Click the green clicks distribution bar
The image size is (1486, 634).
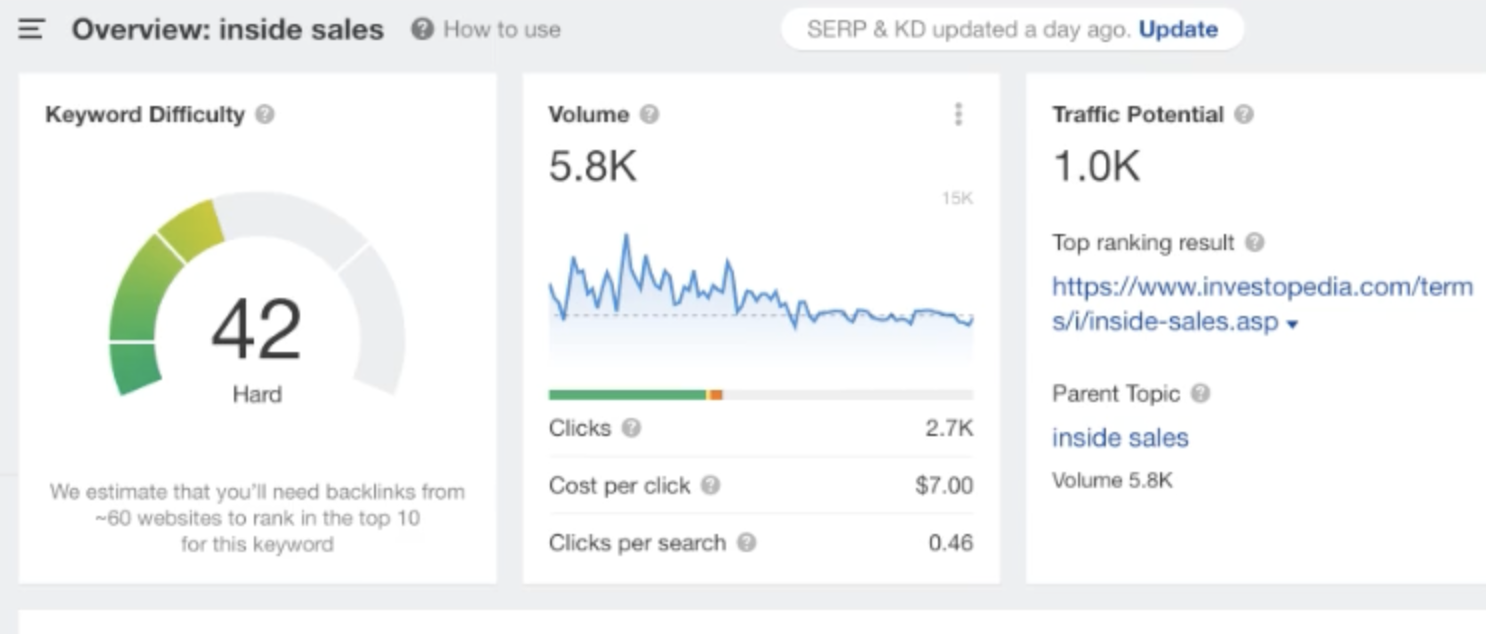click(627, 395)
